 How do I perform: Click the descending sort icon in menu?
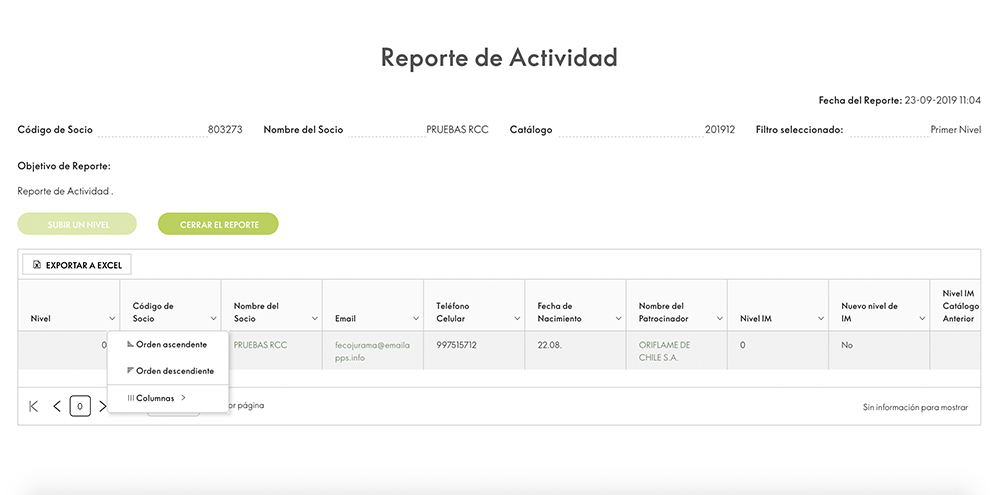130,370
